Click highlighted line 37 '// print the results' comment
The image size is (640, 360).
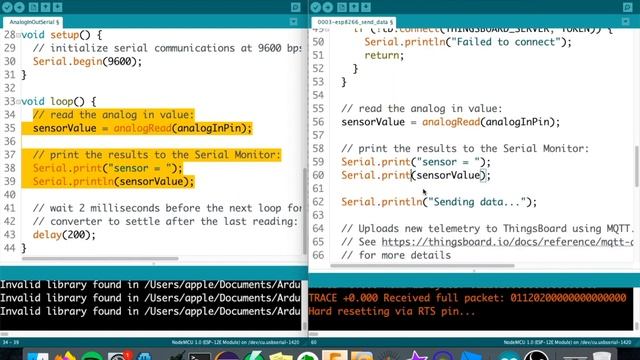click(157, 155)
